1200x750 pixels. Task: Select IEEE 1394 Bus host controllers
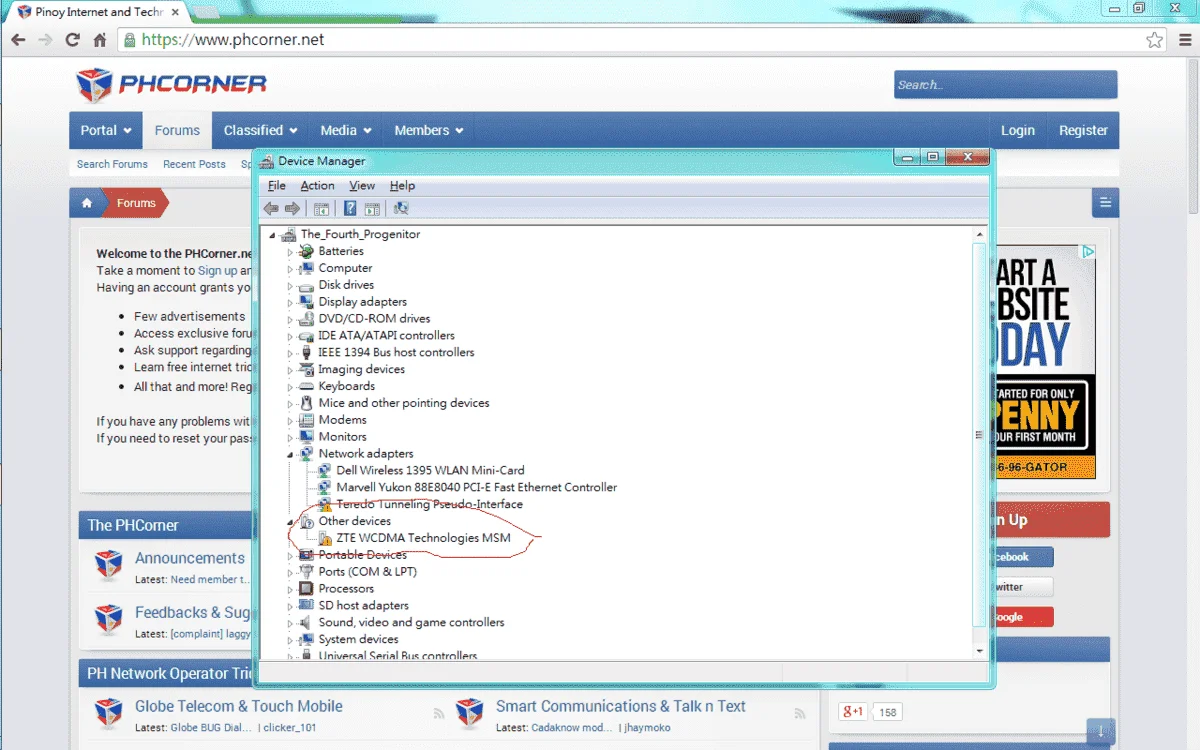tap(396, 353)
